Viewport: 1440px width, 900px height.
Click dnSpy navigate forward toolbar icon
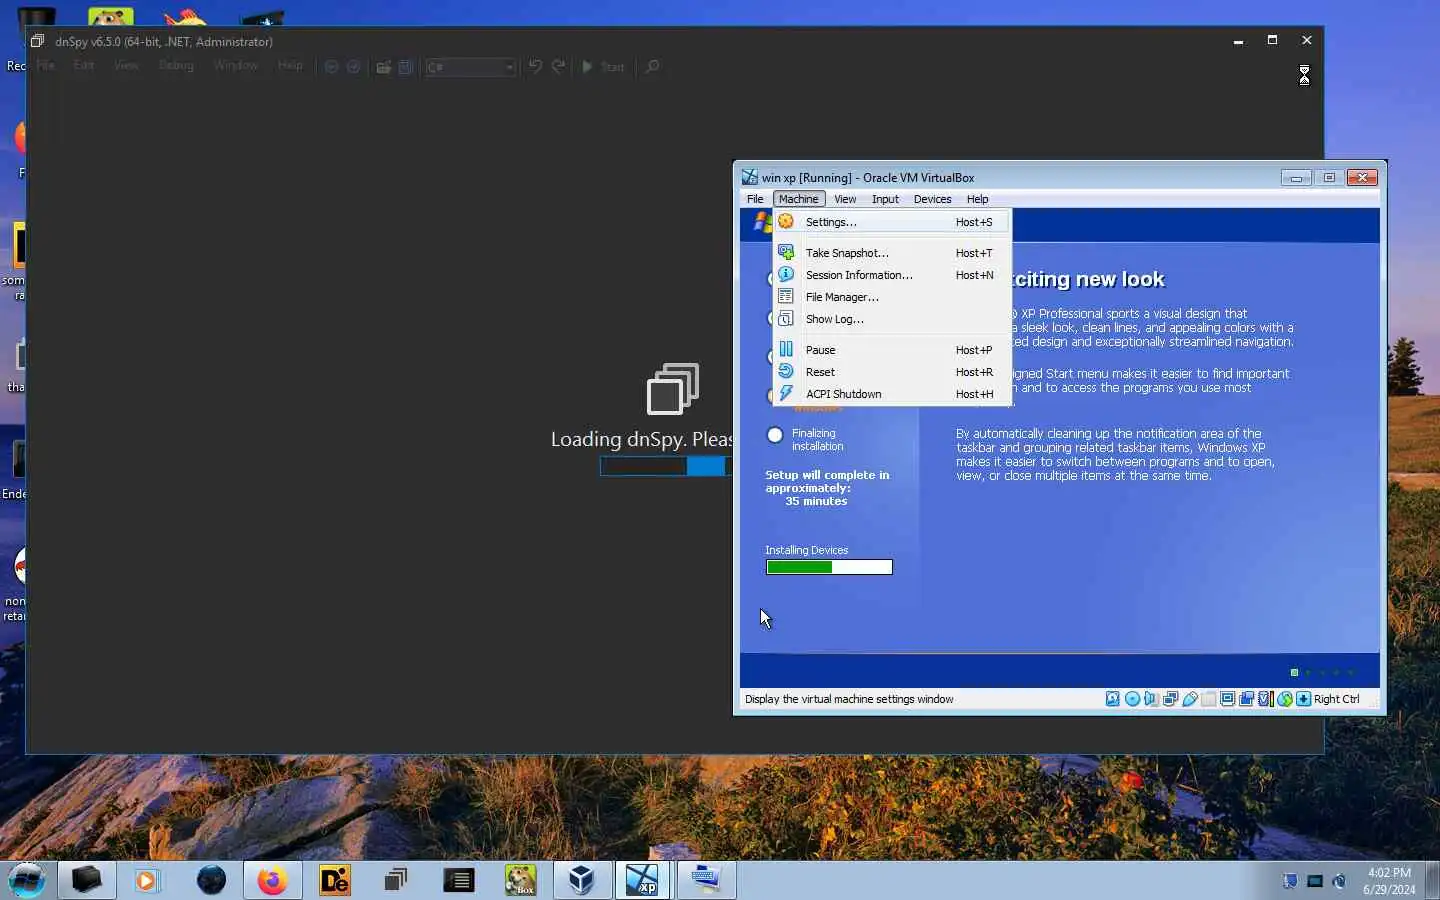pos(354,67)
